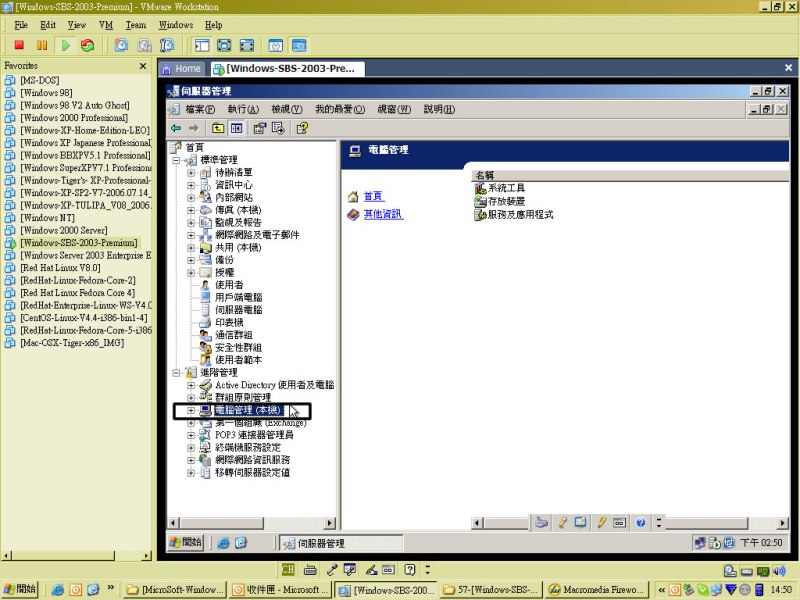Click the Favorites panel horizontal scrollbar
This screenshot has height=600, width=800.
click(x=77, y=556)
